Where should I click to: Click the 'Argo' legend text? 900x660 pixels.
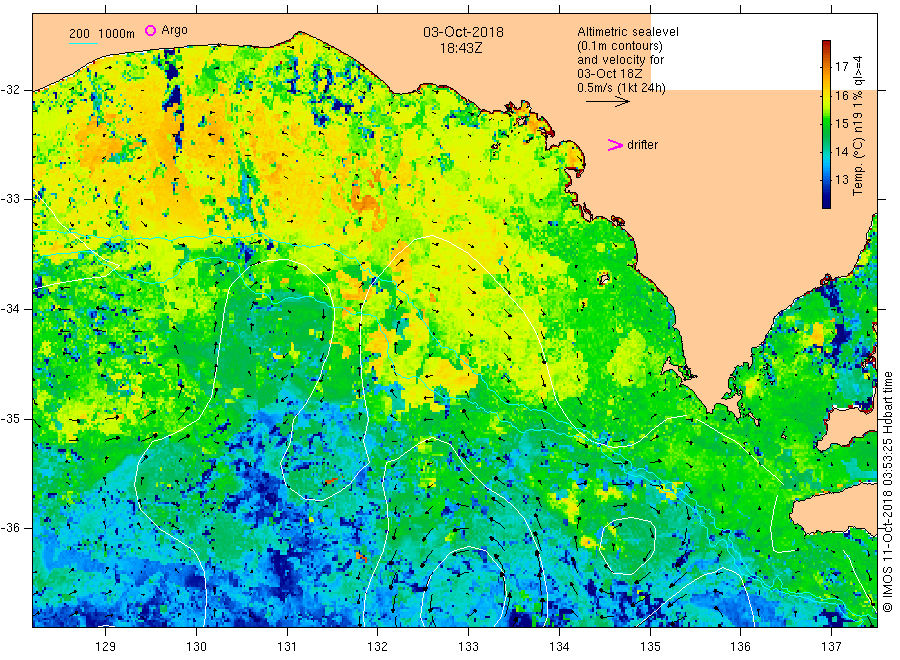[174, 30]
